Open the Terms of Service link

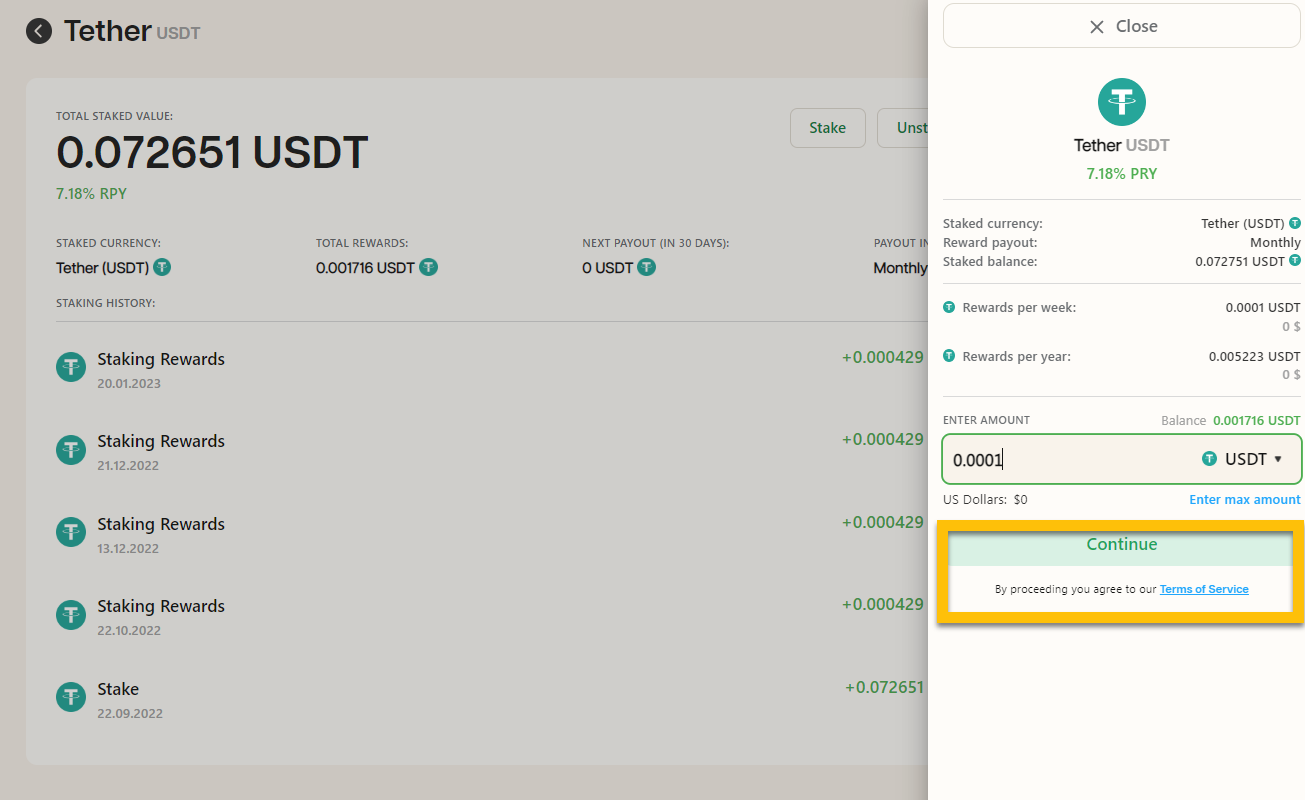(1204, 589)
